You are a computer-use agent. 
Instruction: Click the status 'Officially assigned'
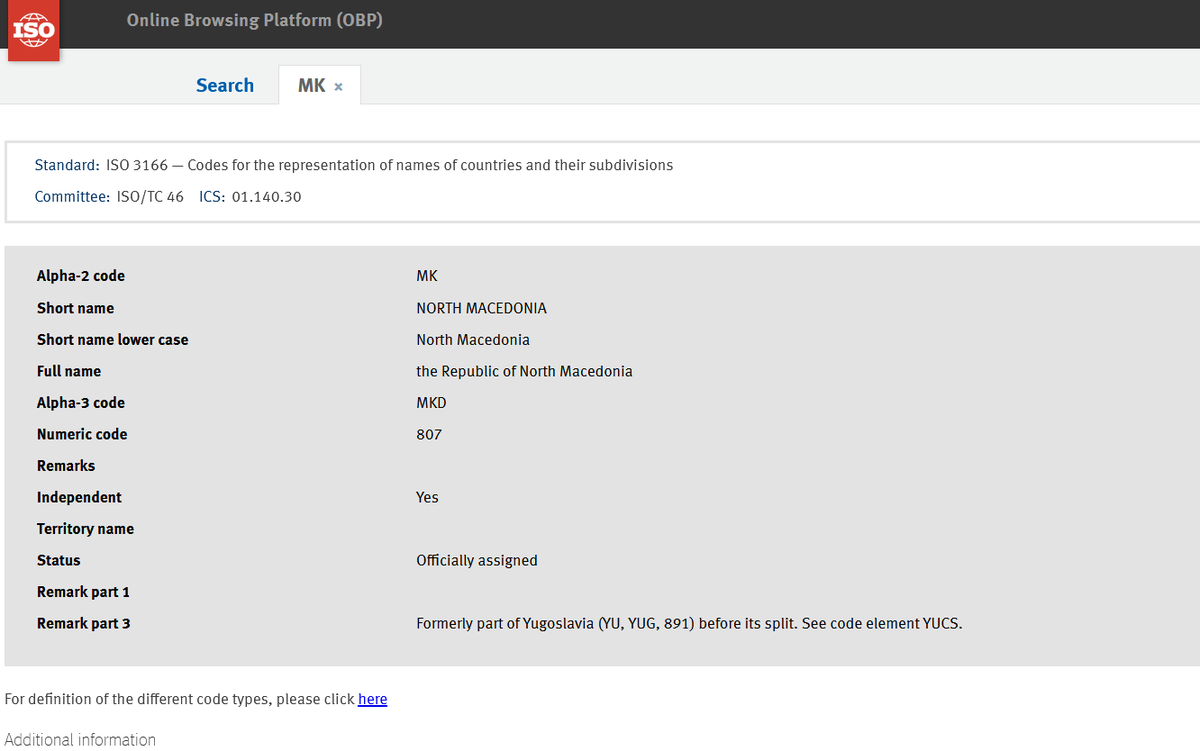coord(477,561)
